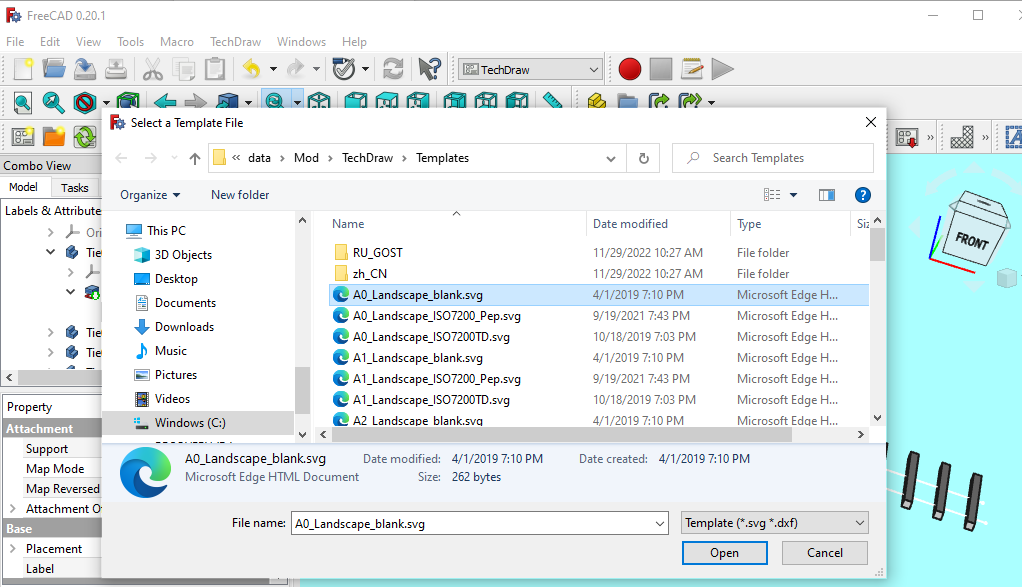Open the TechDraw workbench selector dropdown

click(x=530, y=69)
